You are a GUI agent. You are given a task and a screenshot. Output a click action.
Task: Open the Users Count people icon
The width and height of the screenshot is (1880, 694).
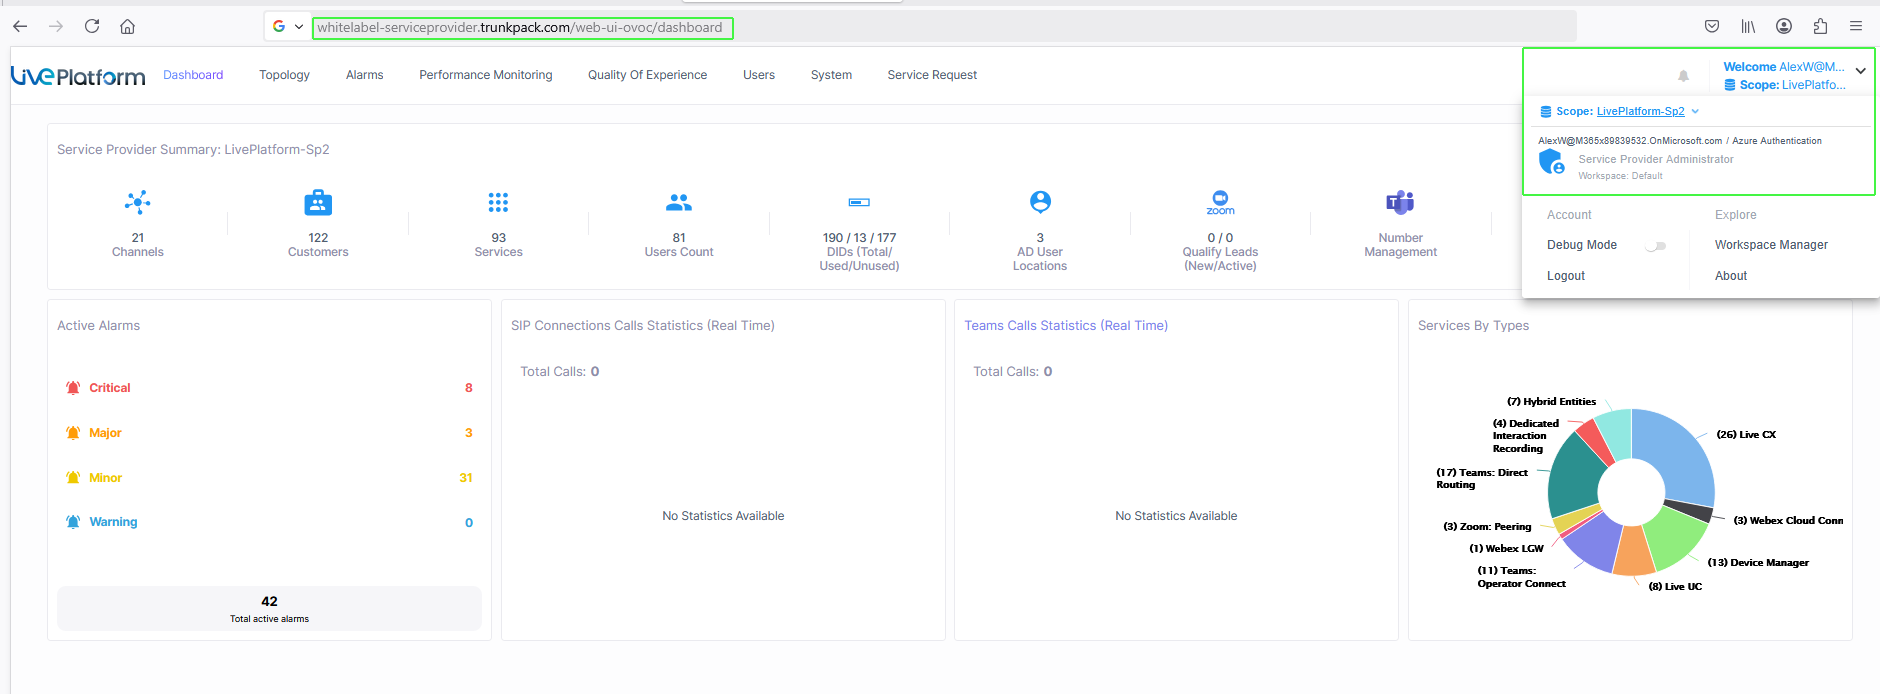pyautogui.click(x=679, y=203)
